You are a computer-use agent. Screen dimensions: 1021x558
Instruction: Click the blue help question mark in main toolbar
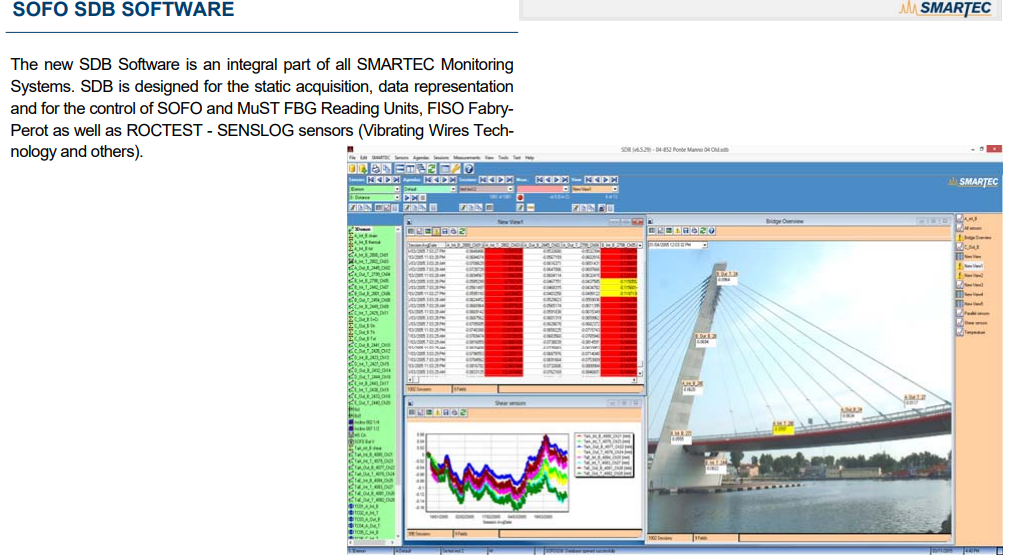pos(469,169)
